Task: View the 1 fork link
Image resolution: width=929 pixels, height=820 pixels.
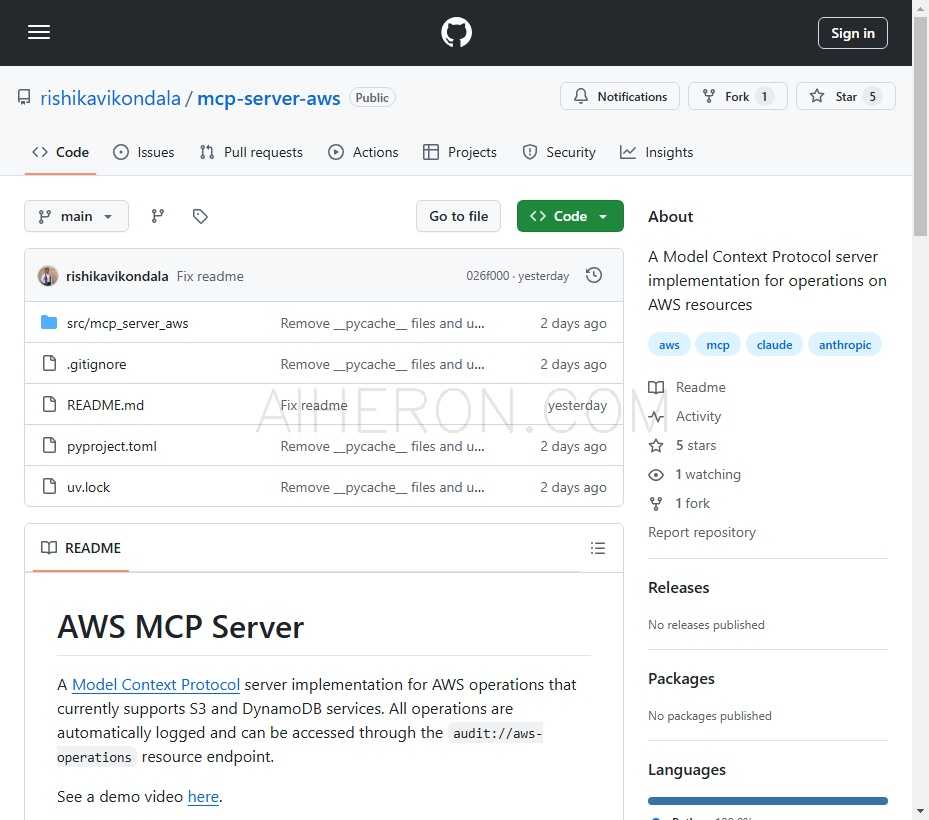Action: [x=680, y=504]
